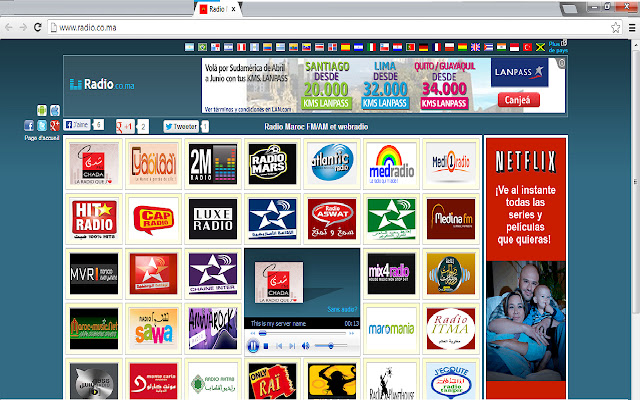The height and width of the screenshot is (400, 640).
Task: Open the ArabiaRock station
Action: tap(213, 329)
